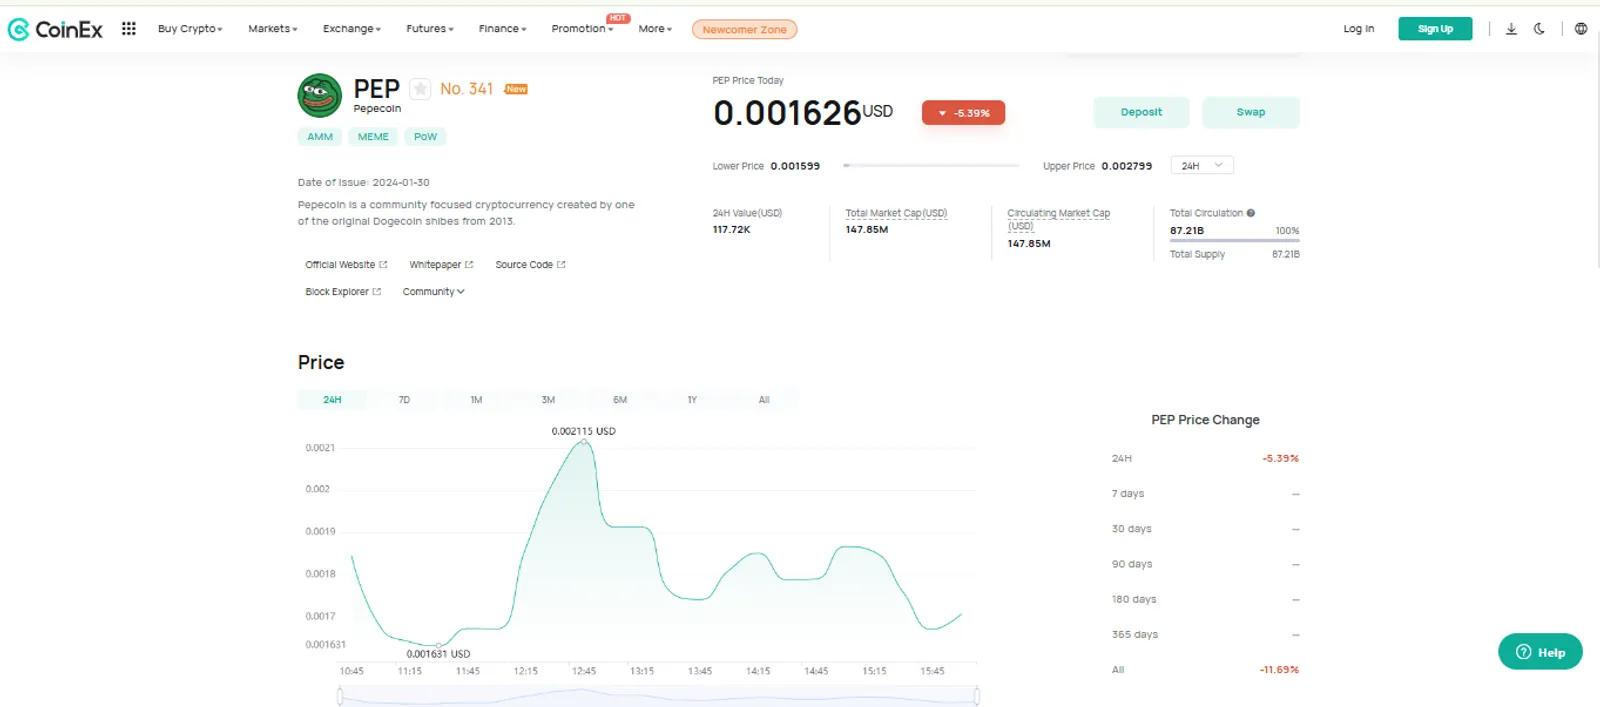Click the 365 days price change row
The image size is (1600, 707).
click(x=1205, y=635)
